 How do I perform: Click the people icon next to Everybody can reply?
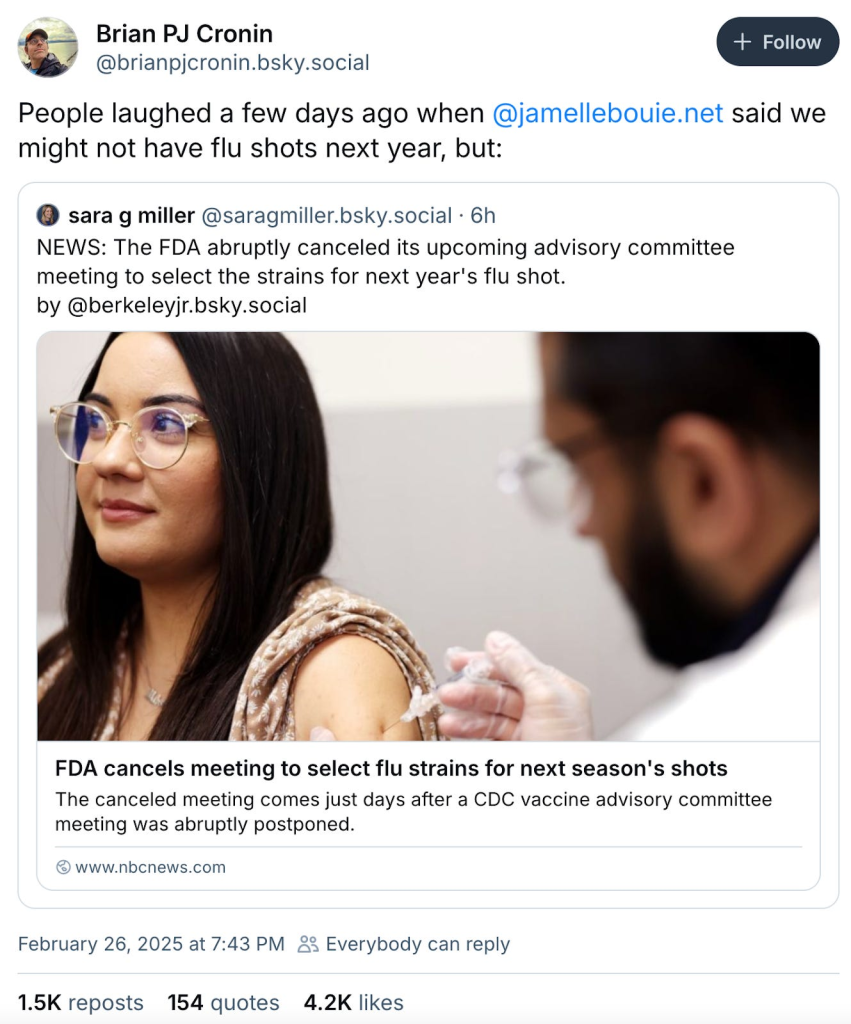click(x=310, y=943)
